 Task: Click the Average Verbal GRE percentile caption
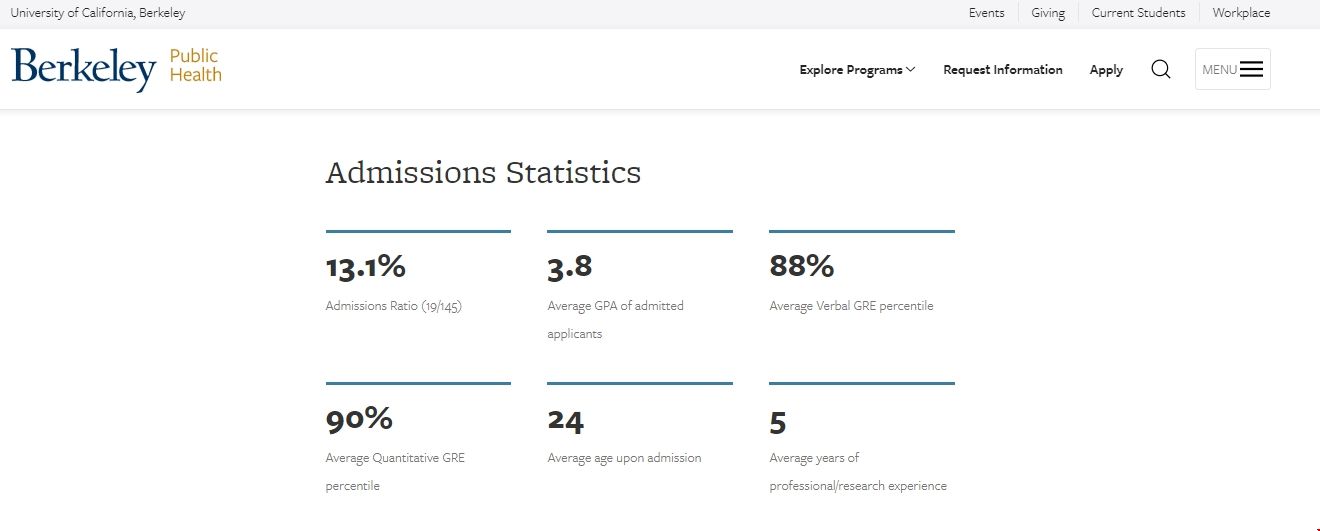(851, 306)
